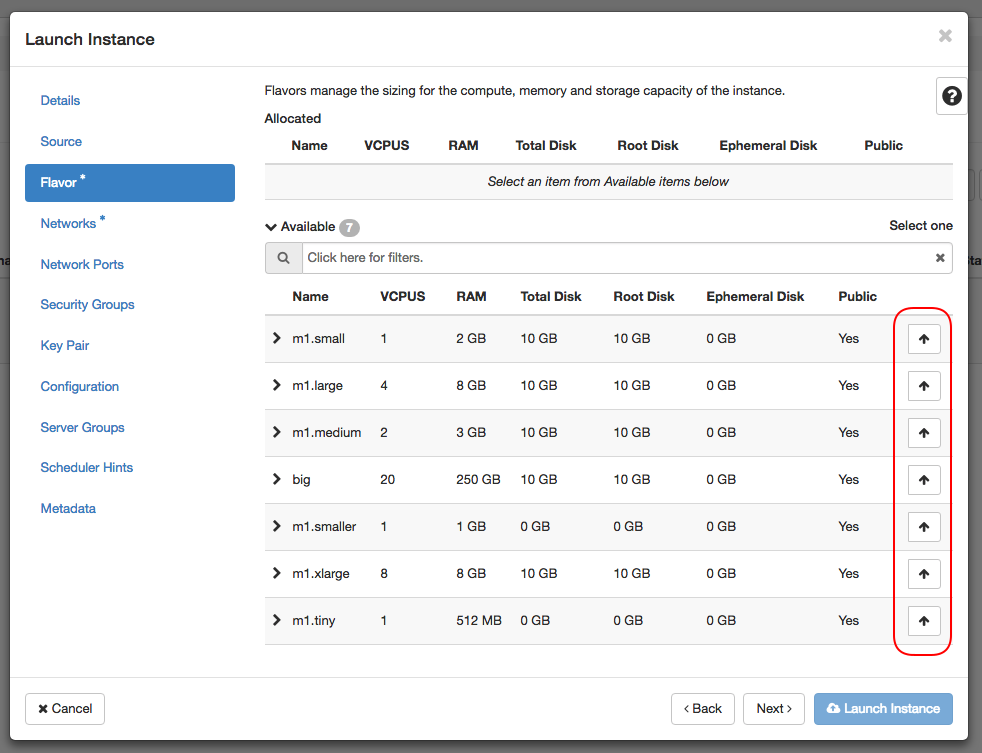This screenshot has width=982, height=753.
Task: Click the Available RAM column header
Action: (x=471, y=296)
